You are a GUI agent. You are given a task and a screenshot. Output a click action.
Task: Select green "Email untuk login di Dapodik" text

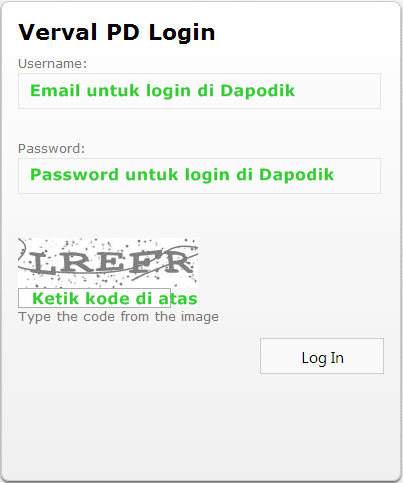pyautogui.click(x=163, y=91)
